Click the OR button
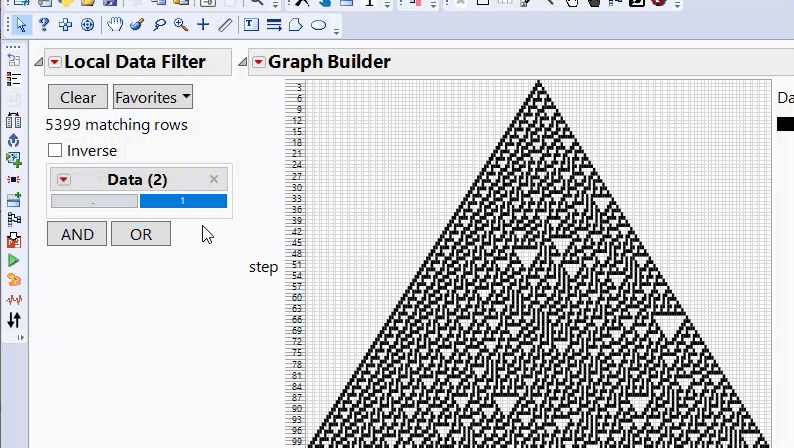Screen dimensions: 794x448 [x=141, y=234]
